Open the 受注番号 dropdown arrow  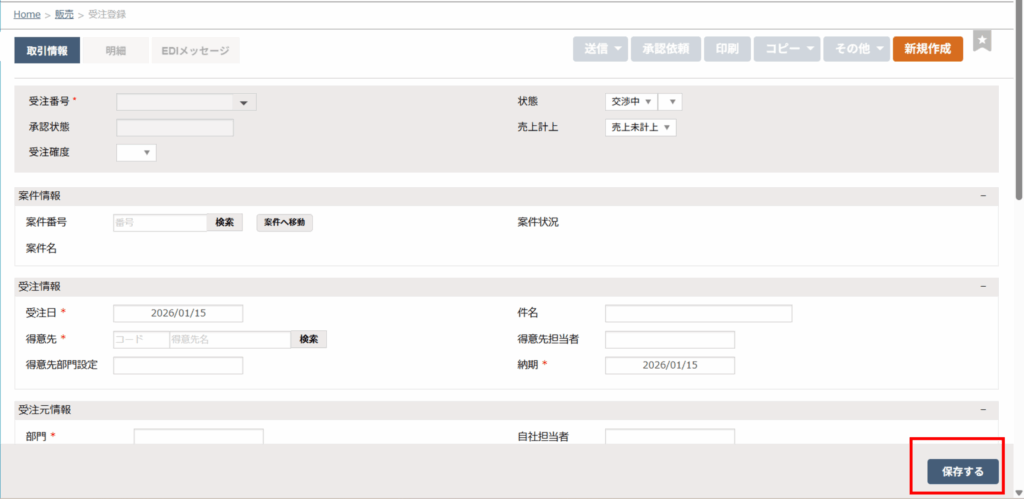(244, 102)
